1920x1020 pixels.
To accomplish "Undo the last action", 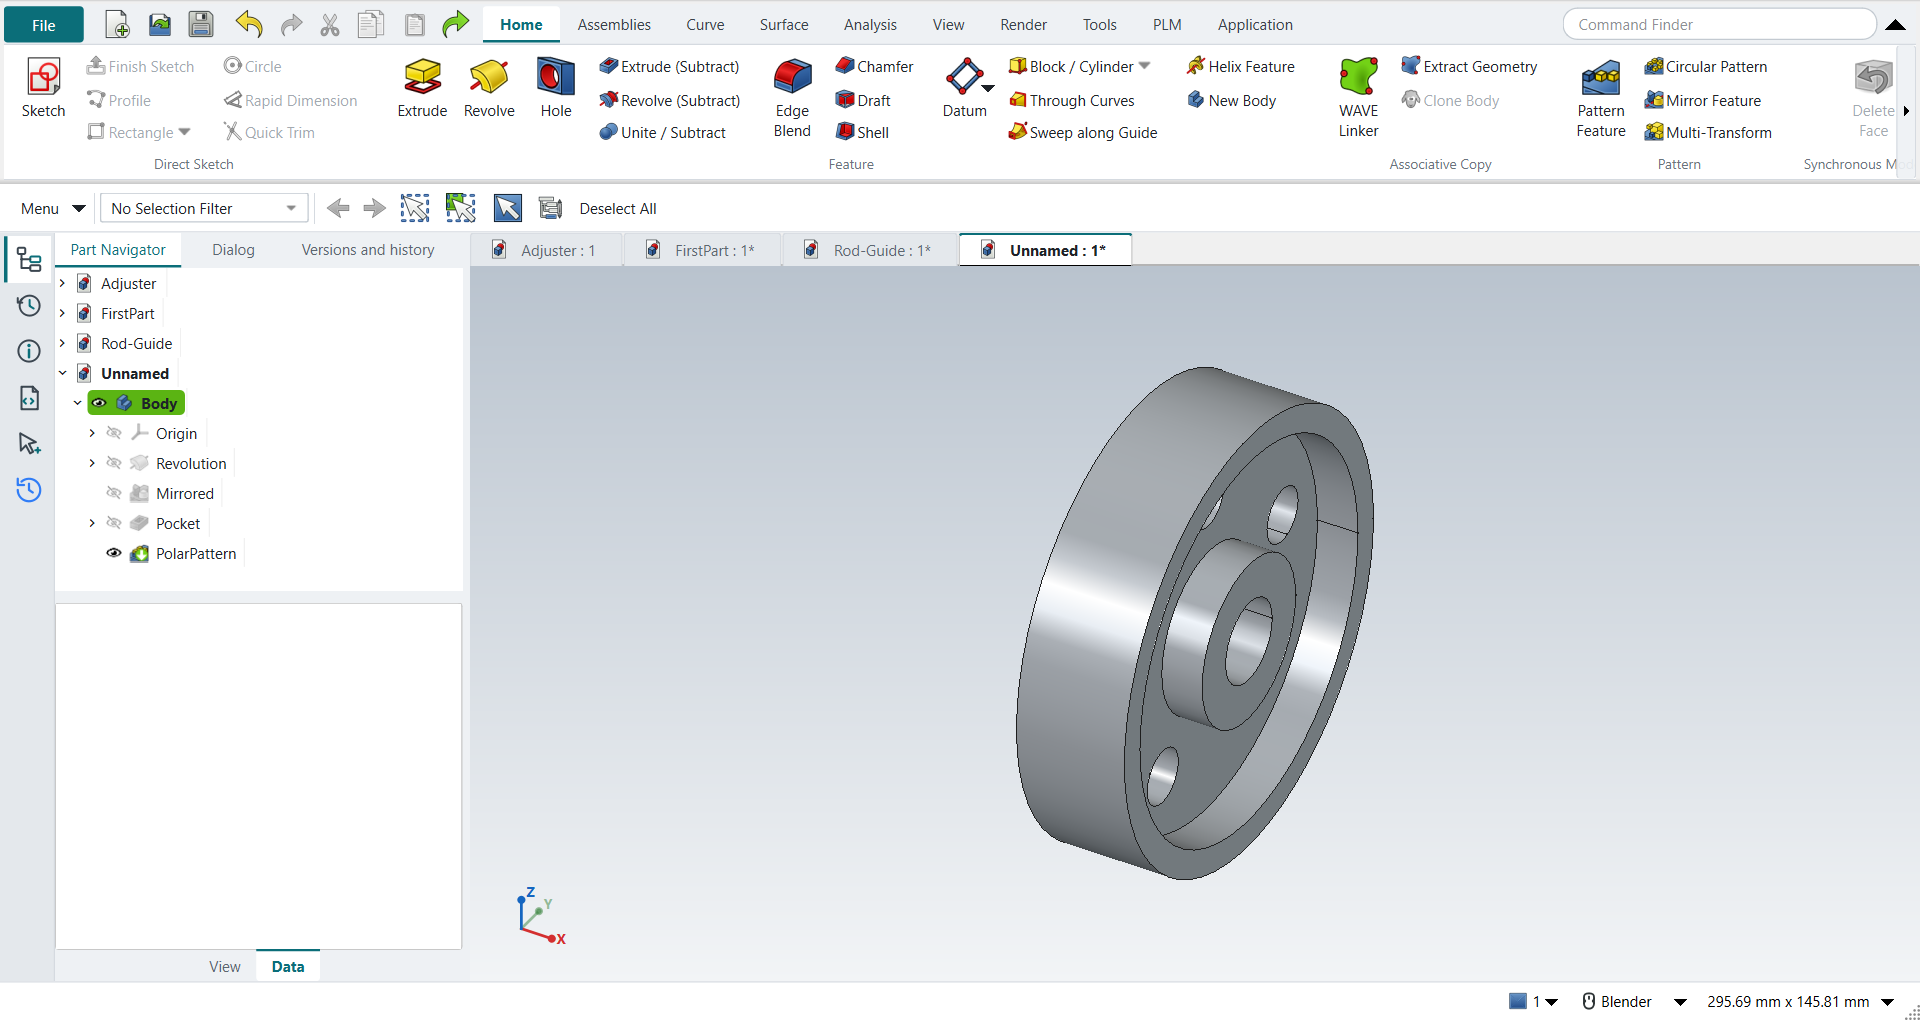I will tap(248, 24).
